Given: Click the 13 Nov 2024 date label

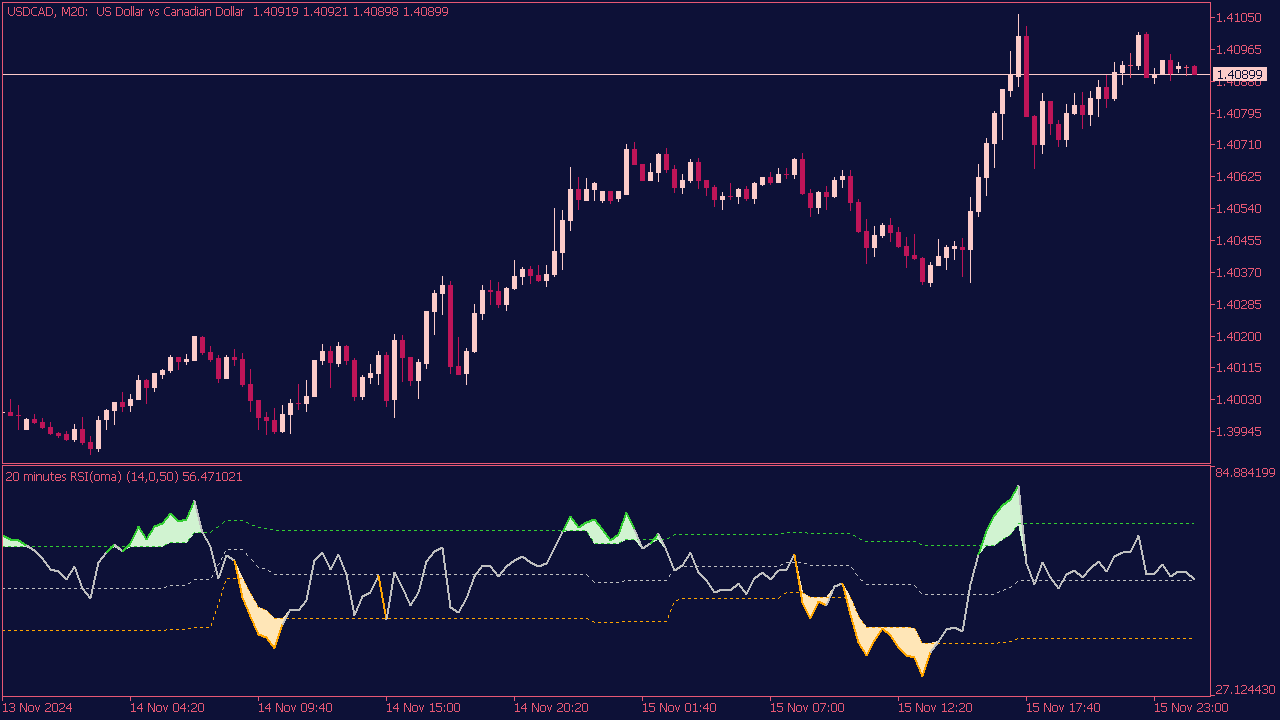Looking at the screenshot, I should pos(38,707).
